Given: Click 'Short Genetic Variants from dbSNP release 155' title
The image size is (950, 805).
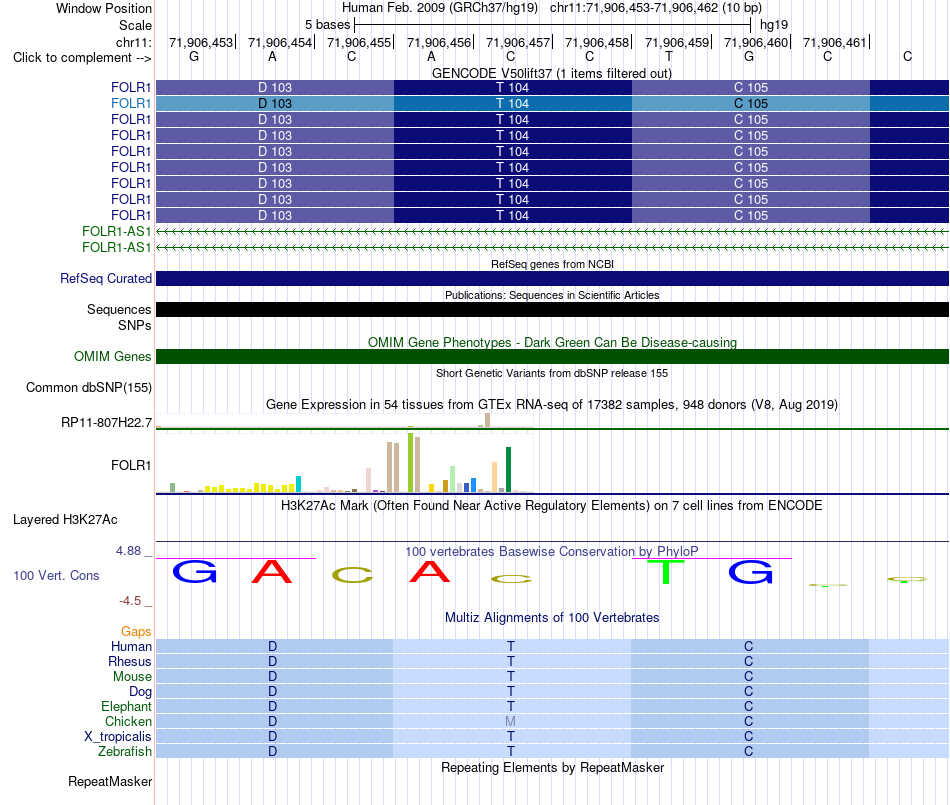Looking at the screenshot, I should [x=552, y=373].
